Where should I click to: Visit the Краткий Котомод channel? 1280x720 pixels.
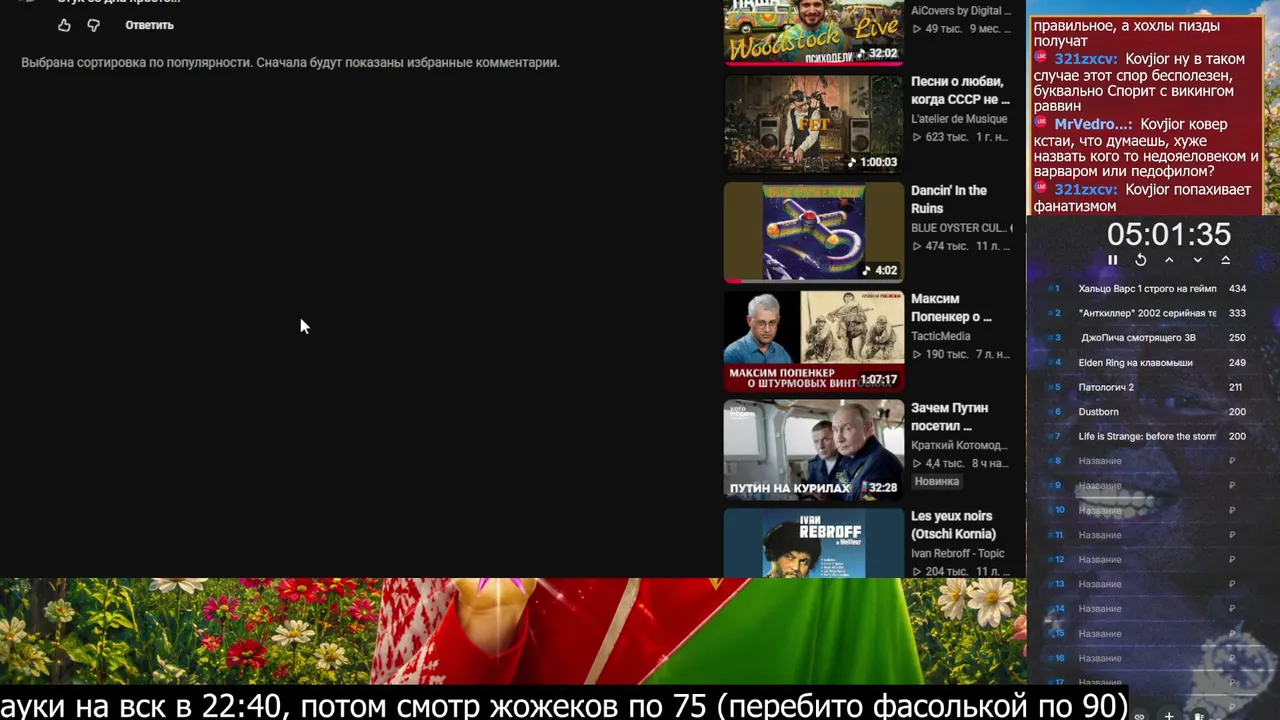click(x=958, y=445)
